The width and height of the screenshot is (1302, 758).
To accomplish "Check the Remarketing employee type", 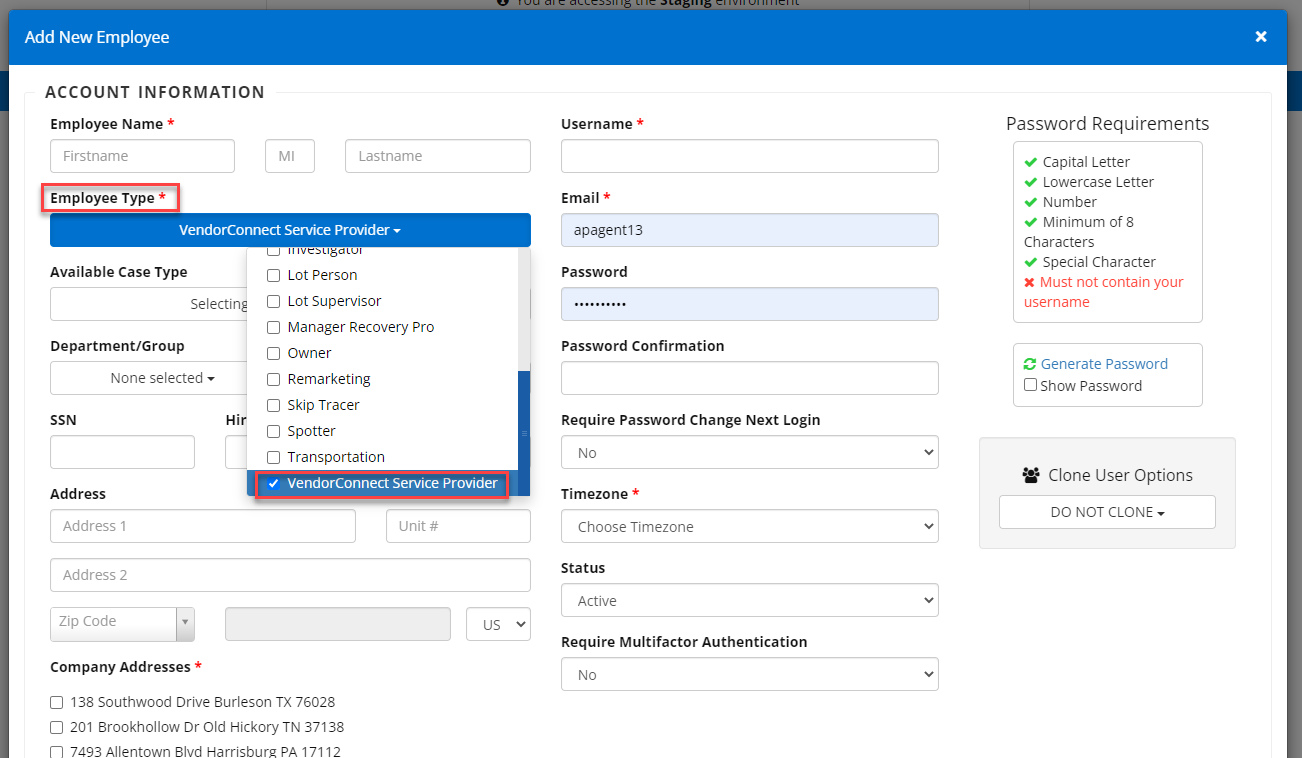I will coord(274,379).
